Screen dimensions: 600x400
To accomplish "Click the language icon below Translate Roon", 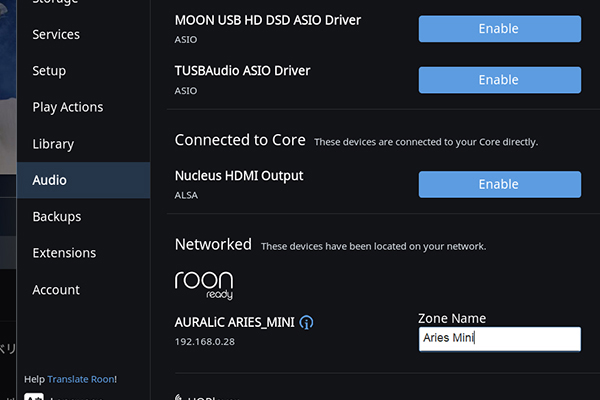I will coord(33,396).
